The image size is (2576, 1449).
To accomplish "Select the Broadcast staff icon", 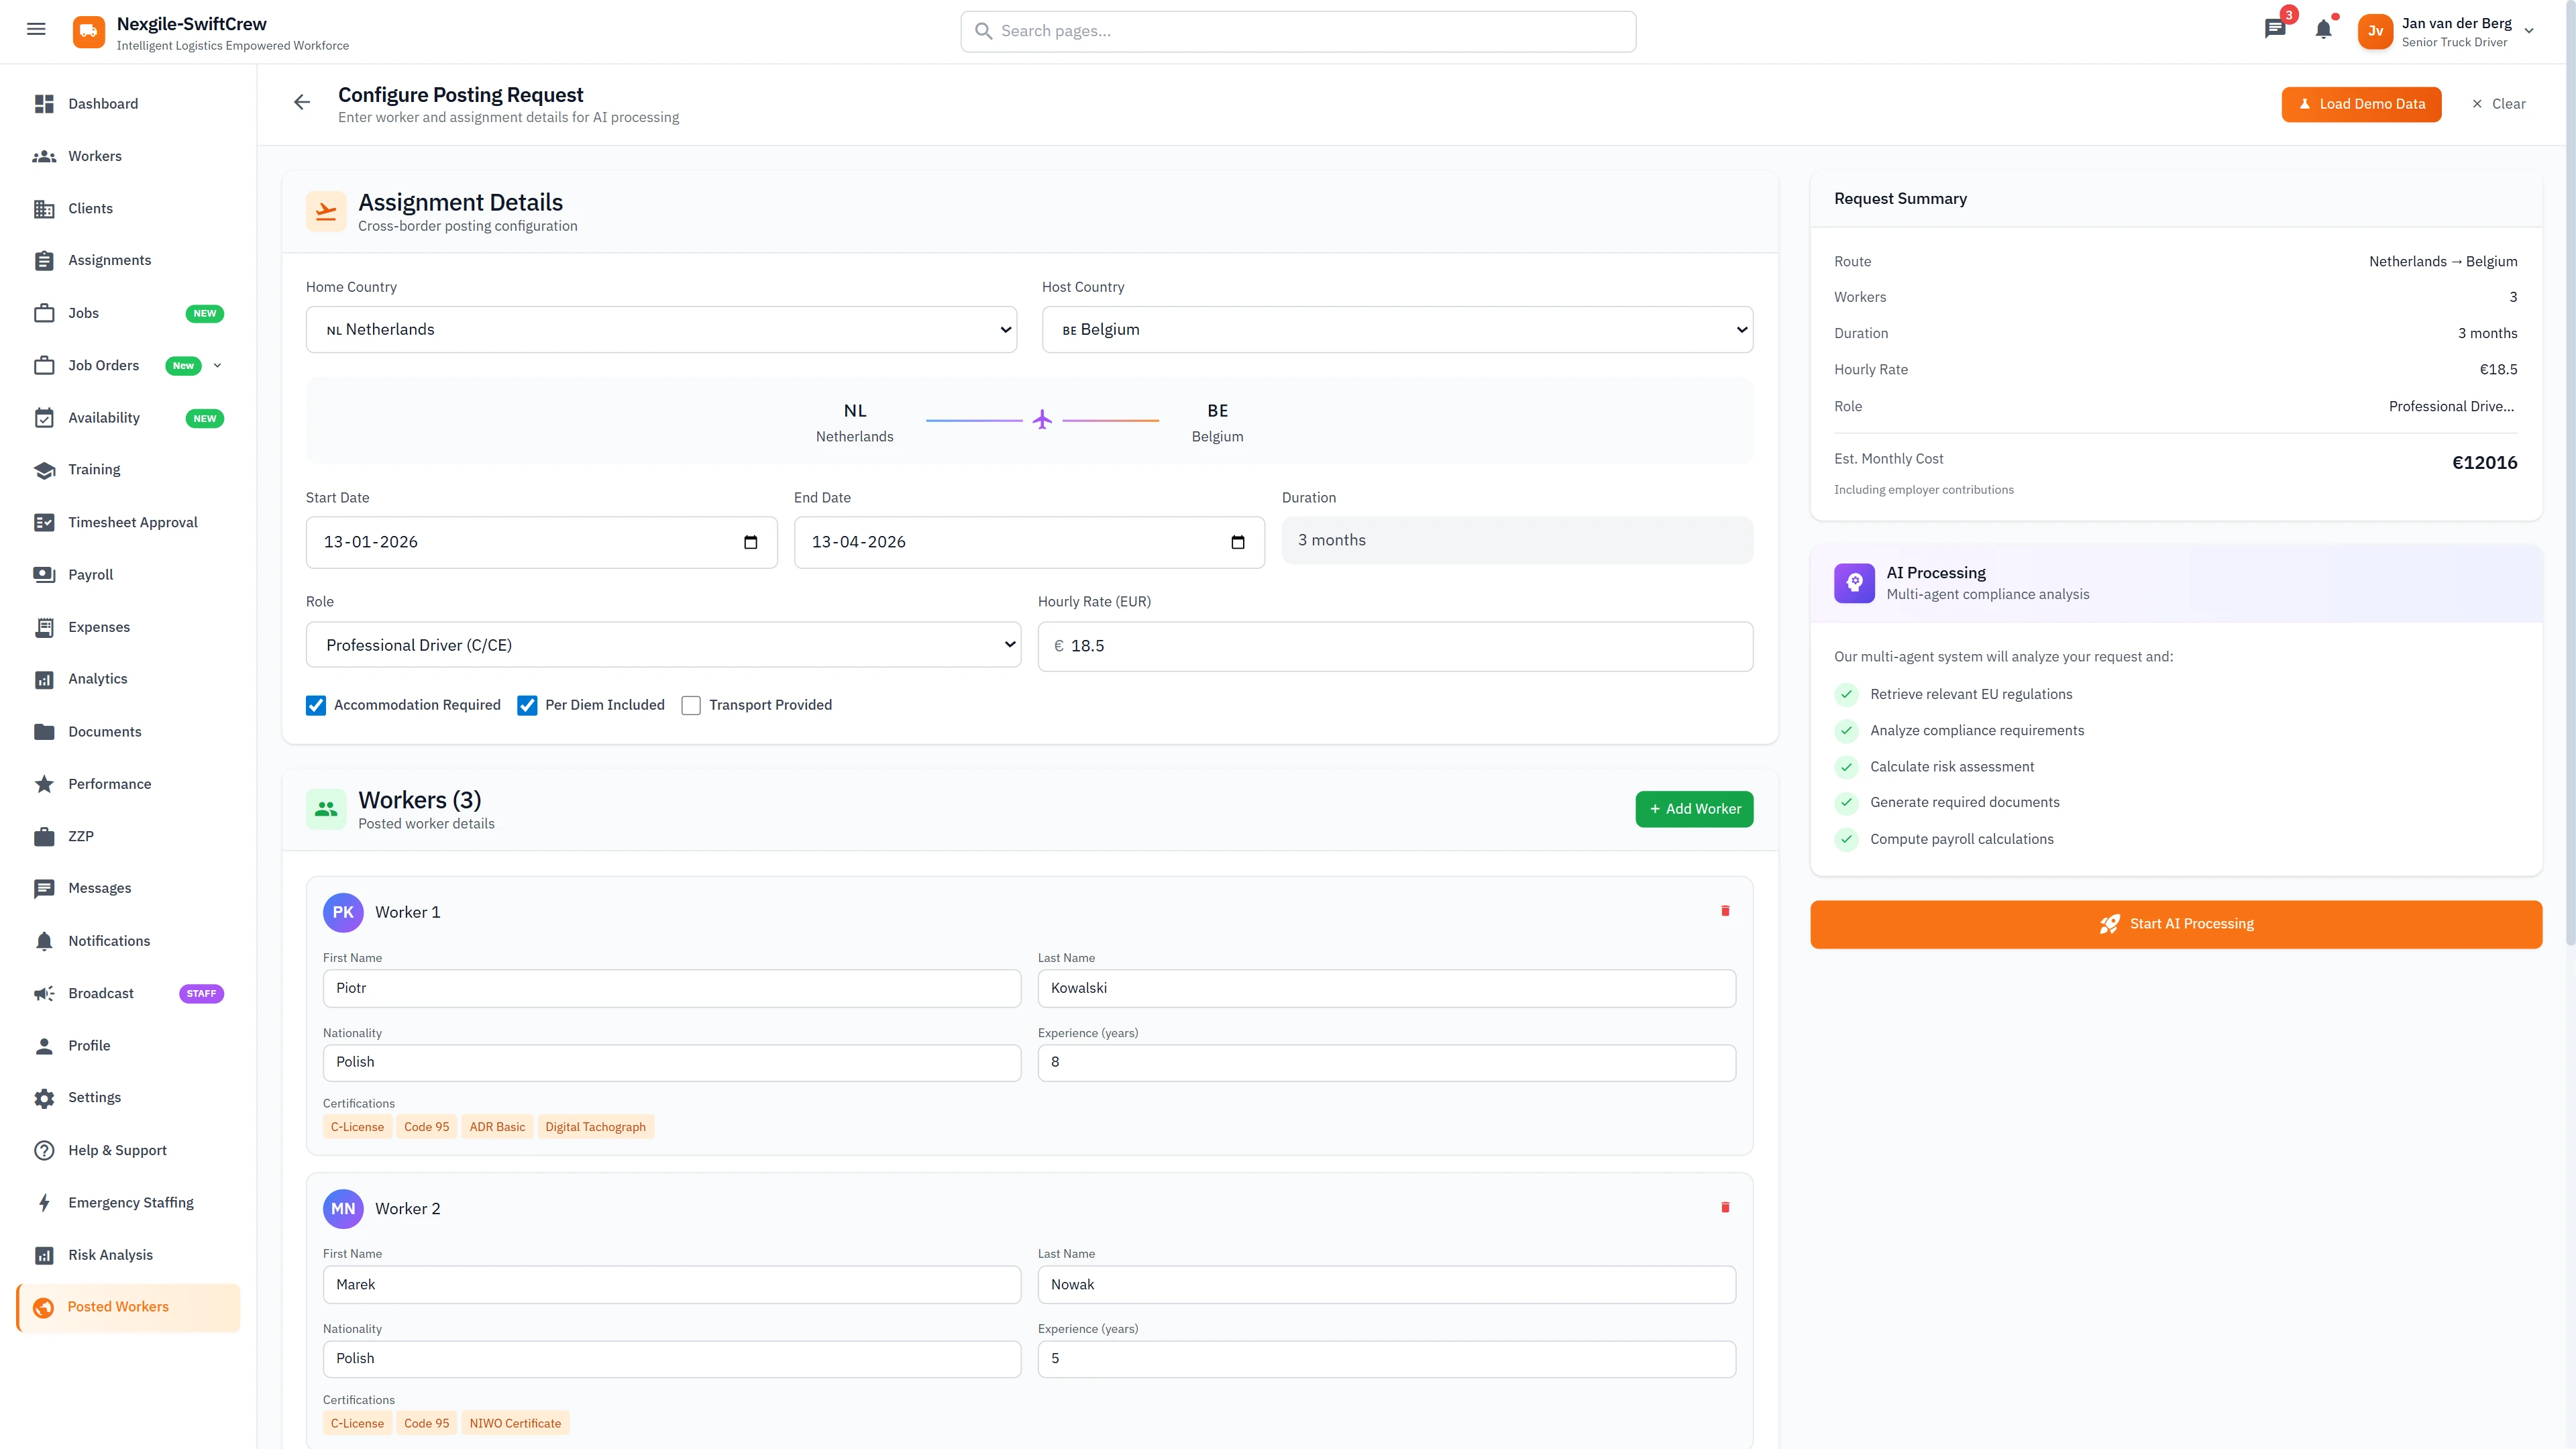I will (x=44, y=993).
